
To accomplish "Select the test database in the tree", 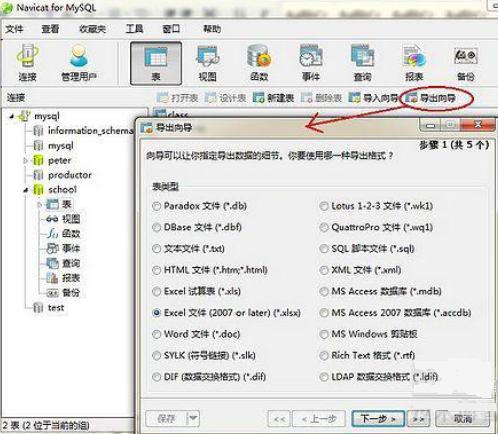I will pos(56,307).
